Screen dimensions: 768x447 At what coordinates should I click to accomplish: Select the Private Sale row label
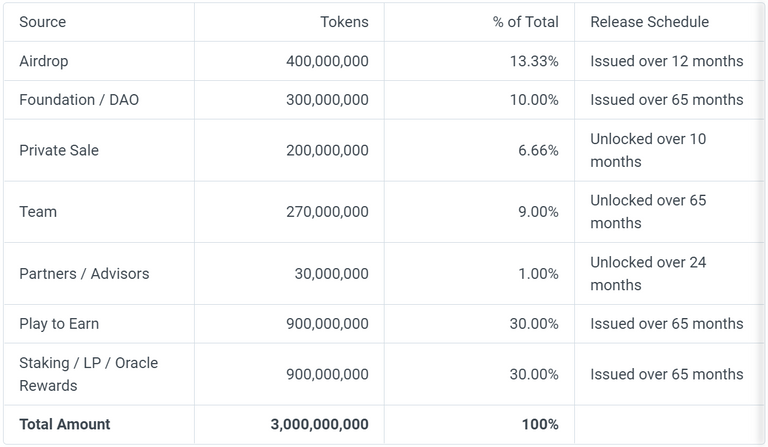coord(59,150)
